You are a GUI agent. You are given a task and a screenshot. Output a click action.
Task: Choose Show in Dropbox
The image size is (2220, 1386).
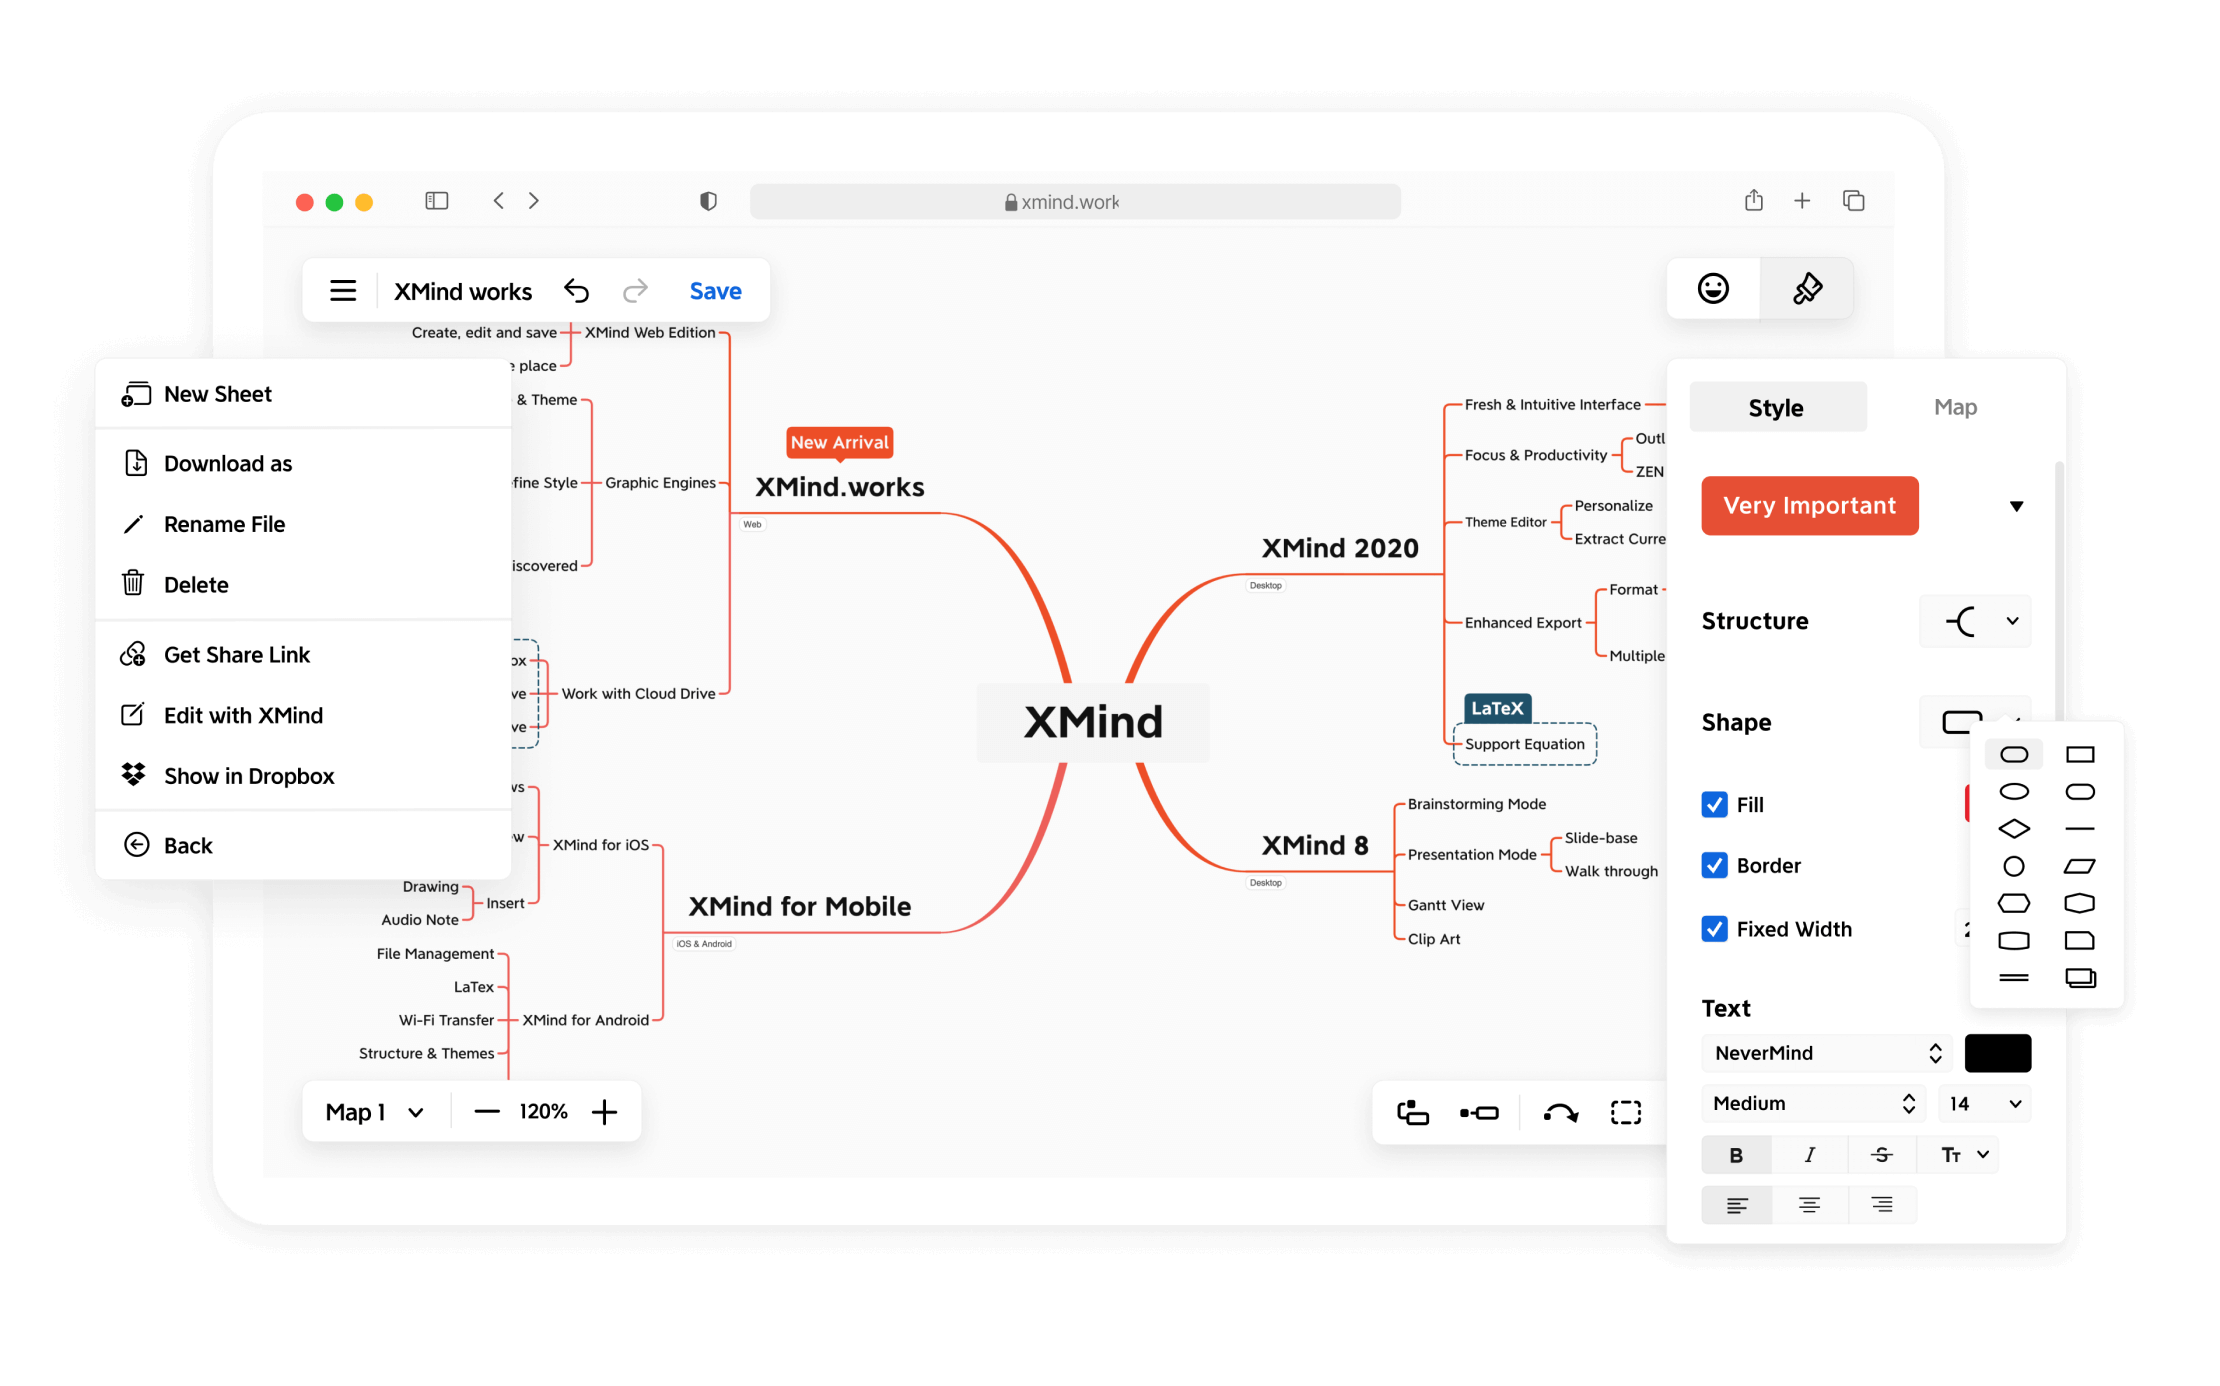click(x=303, y=776)
